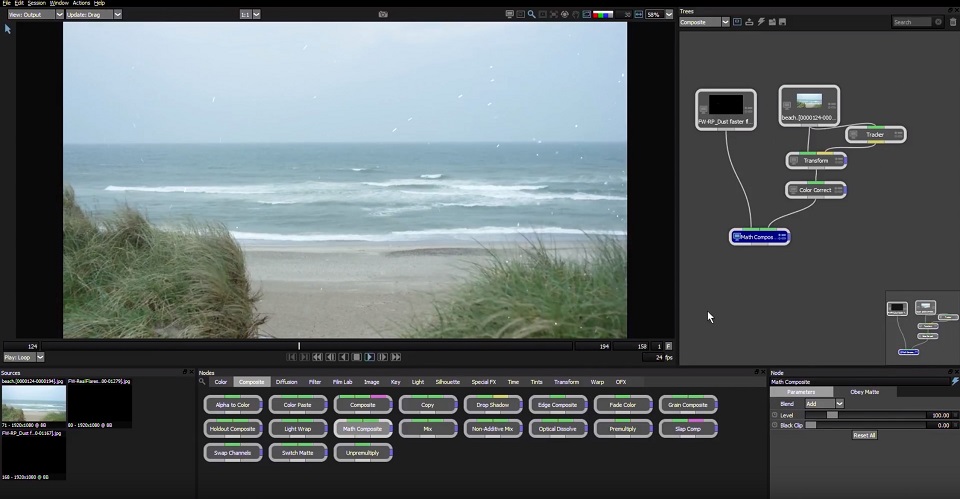
Task: Open the Session menu
Action: pyautogui.click(x=37, y=3)
